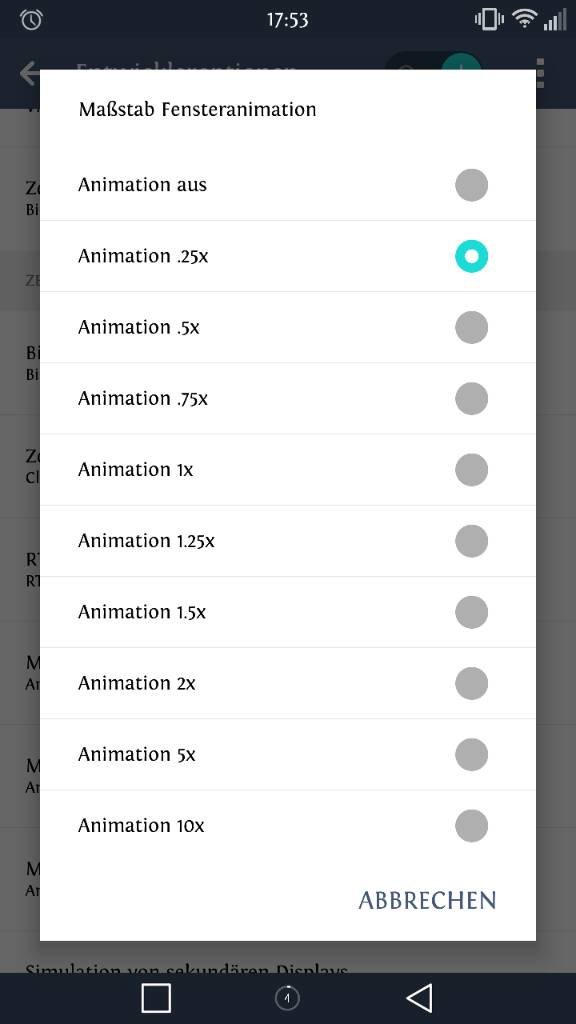The image size is (576, 1024).
Task: Select the Animation aus radio button
Action: (x=472, y=185)
